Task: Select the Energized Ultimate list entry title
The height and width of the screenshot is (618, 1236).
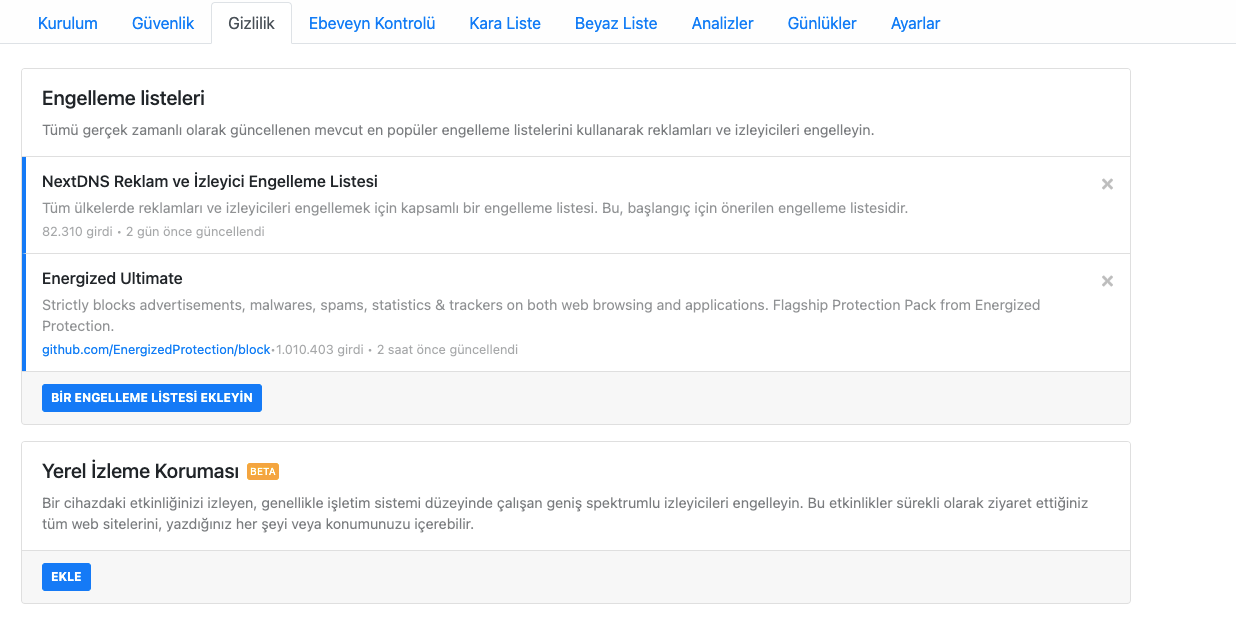Action: tap(112, 278)
